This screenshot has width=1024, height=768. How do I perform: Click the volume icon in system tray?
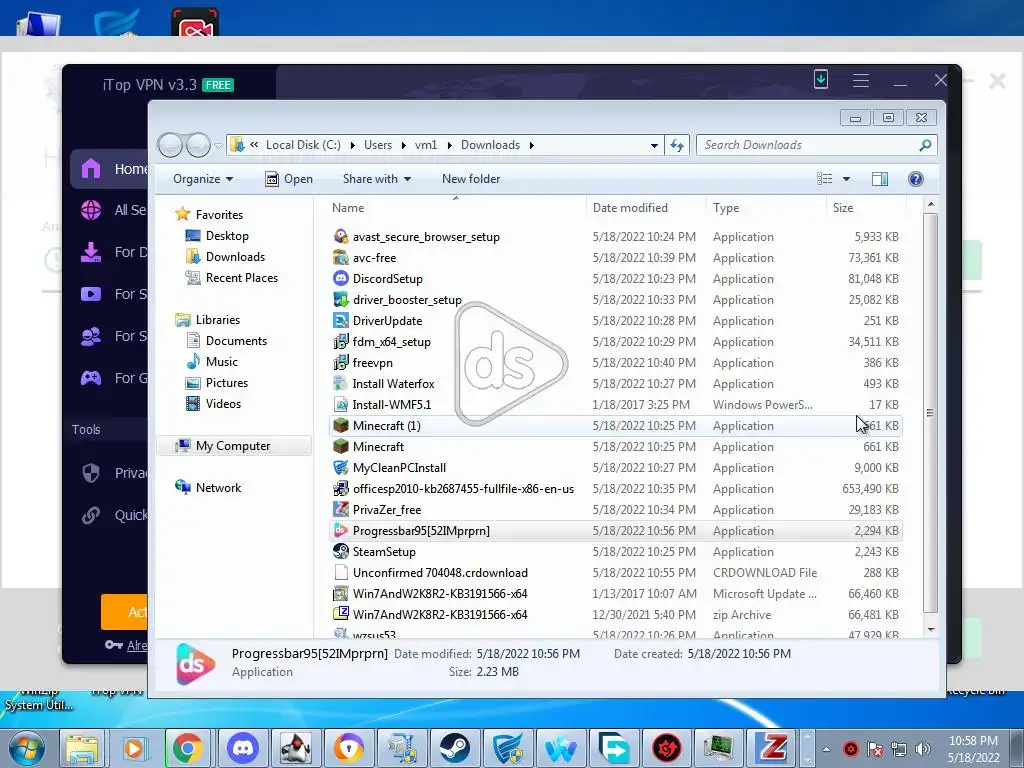pos(923,749)
